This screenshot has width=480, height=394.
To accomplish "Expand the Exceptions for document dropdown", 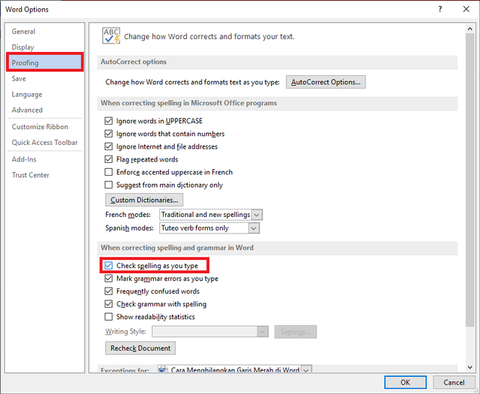I will coord(306,370).
